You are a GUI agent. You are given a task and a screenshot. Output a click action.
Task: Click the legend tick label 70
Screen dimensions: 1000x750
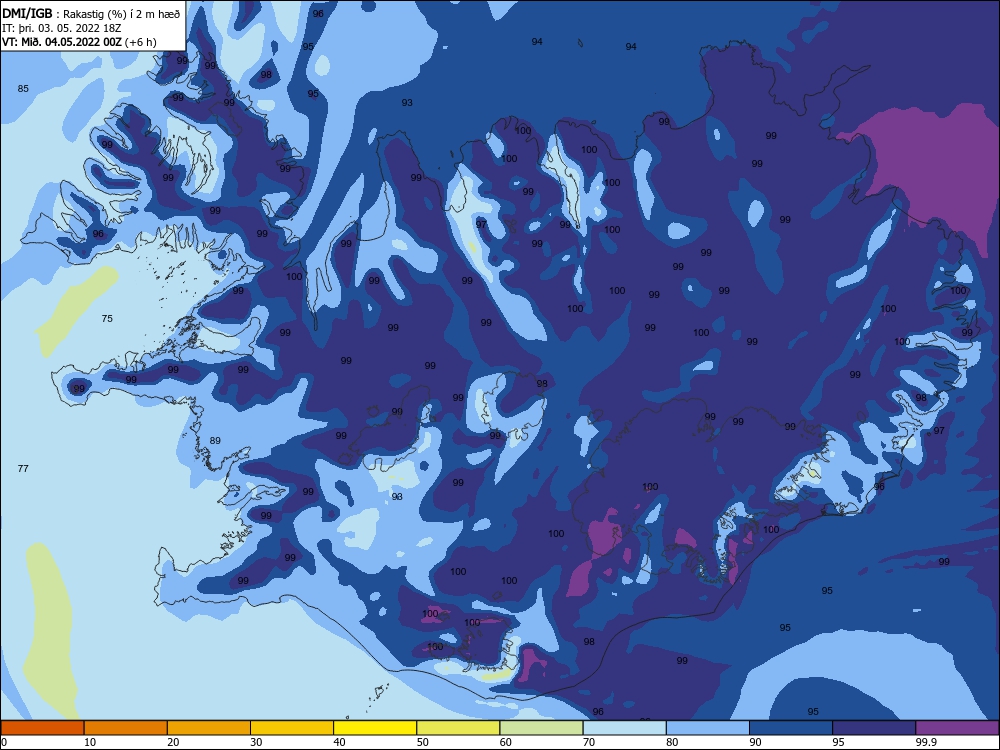click(x=589, y=742)
